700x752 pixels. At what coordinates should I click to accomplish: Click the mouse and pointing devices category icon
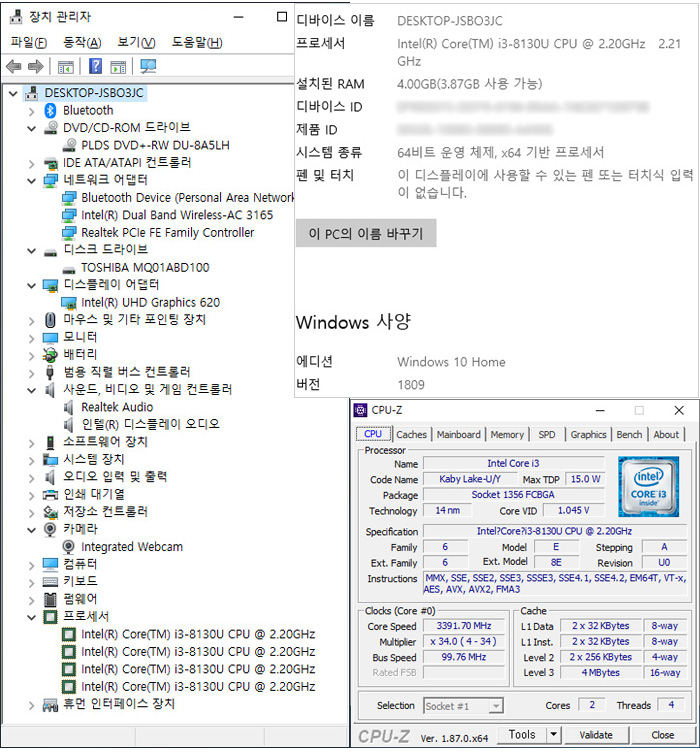point(50,319)
